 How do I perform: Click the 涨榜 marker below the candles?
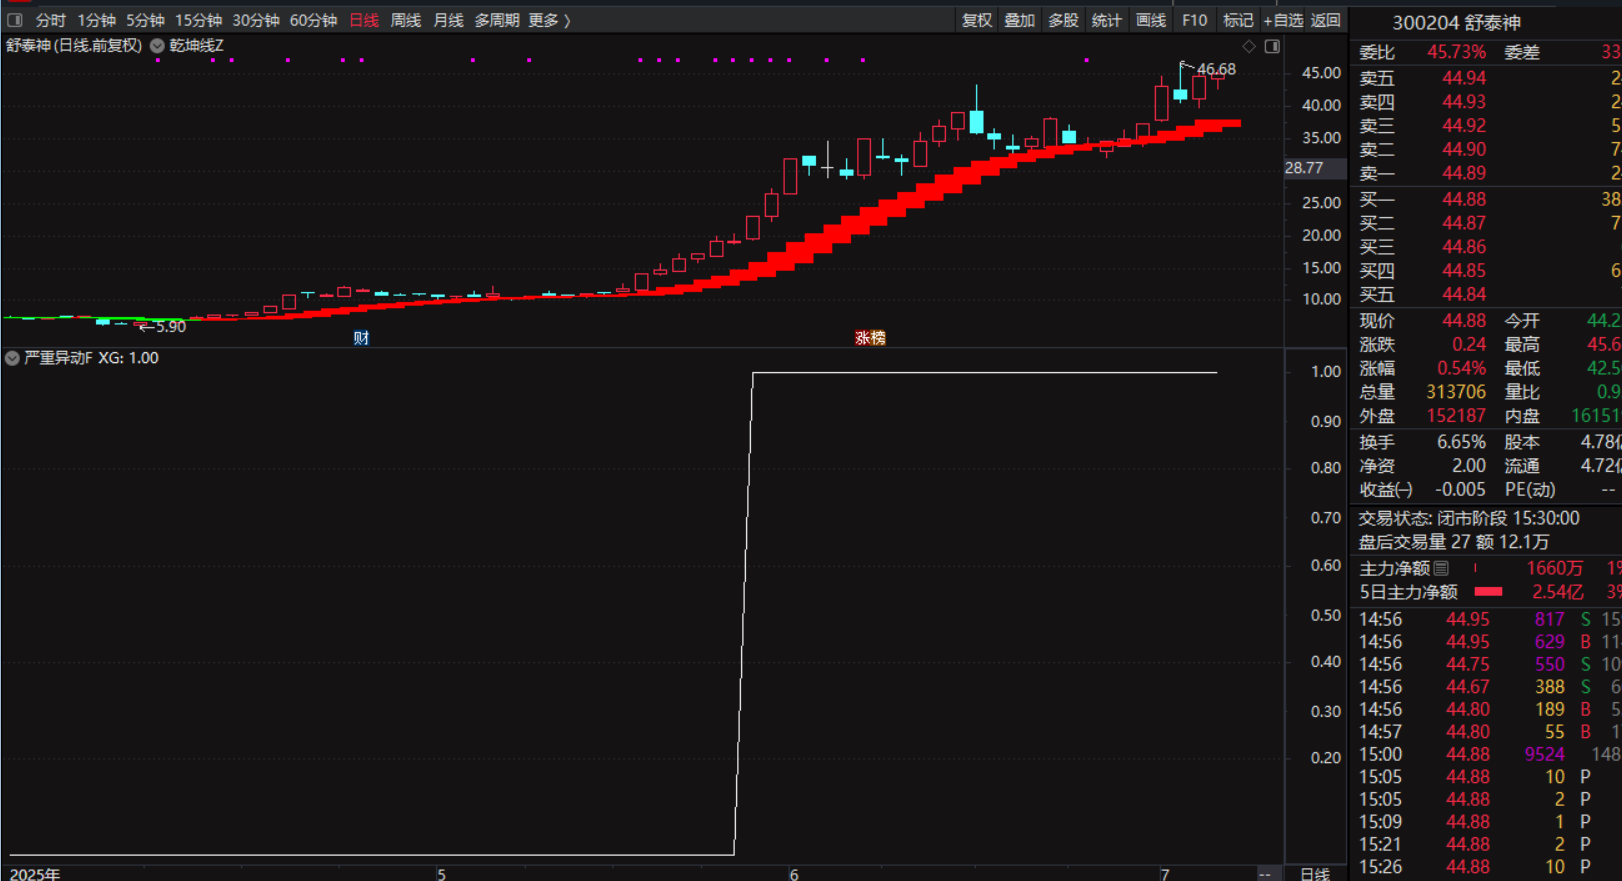(x=870, y=338)
